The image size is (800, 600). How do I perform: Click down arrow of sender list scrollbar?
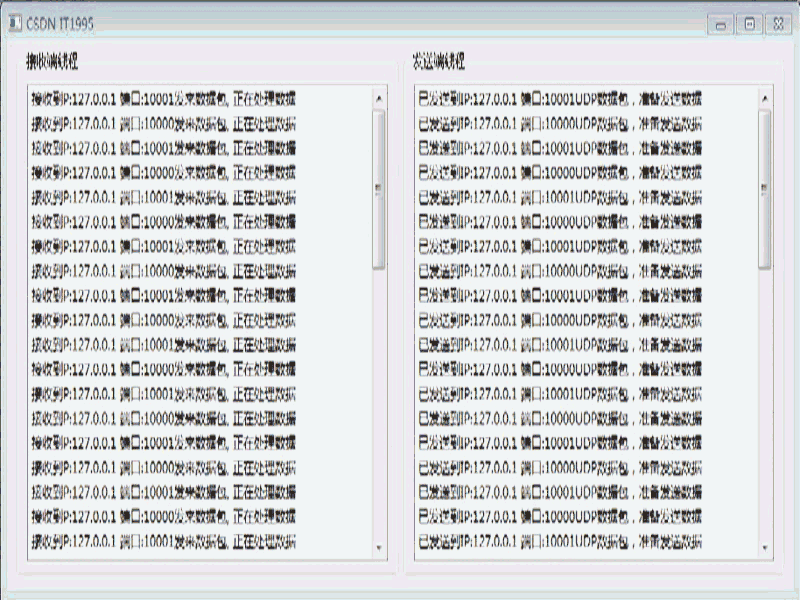tap(764, 547)
